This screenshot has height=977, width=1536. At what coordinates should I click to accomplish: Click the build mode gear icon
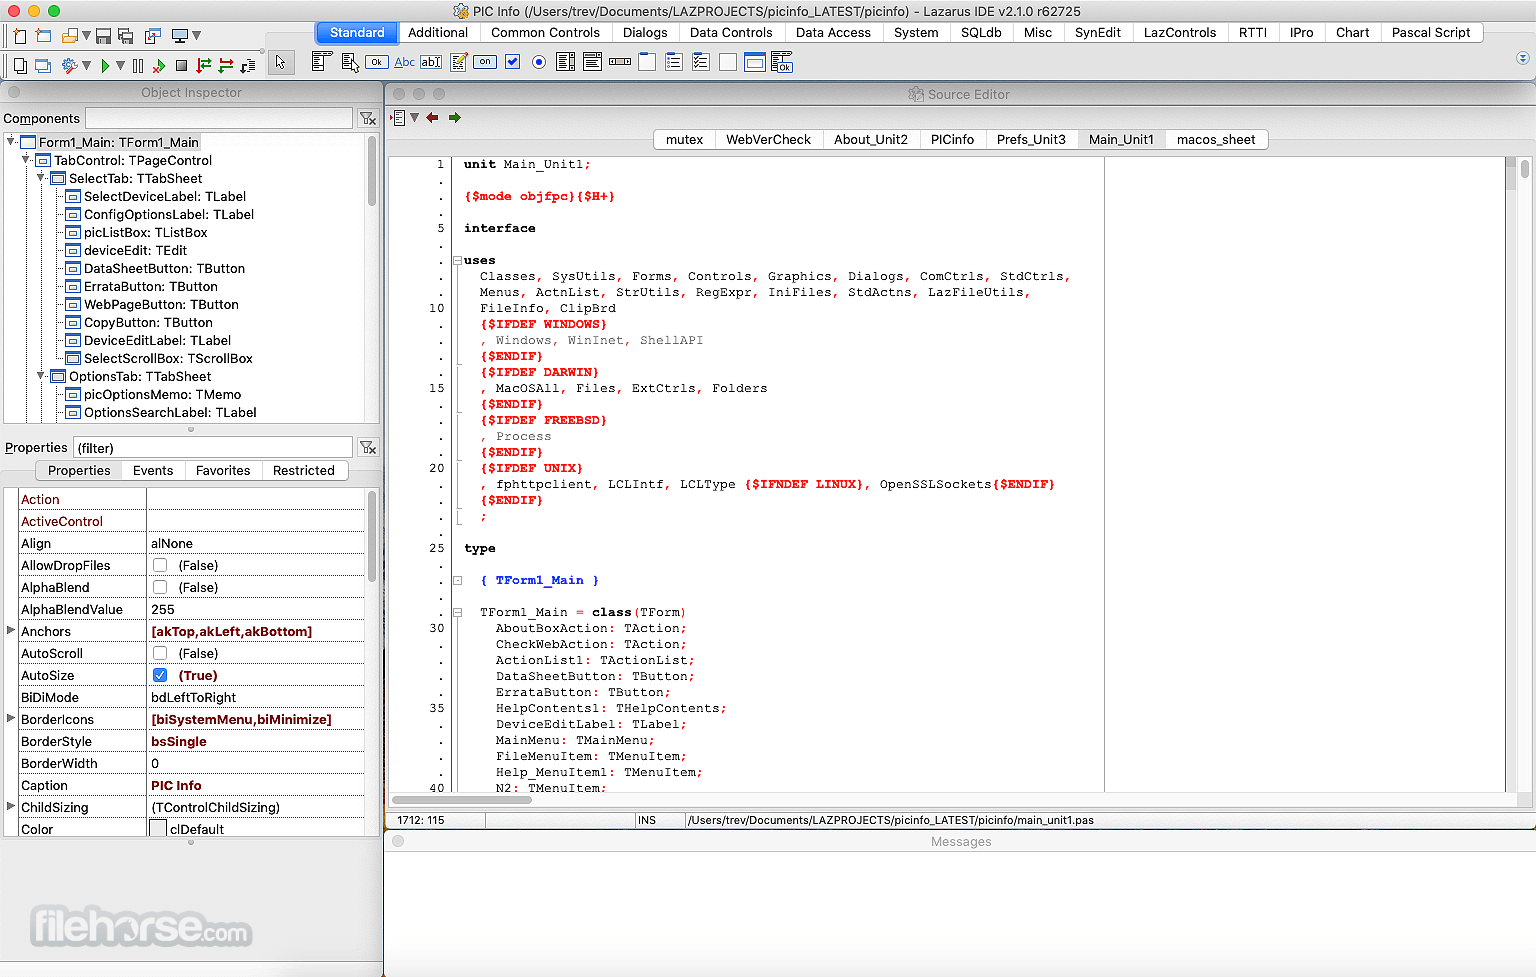(x=69, y=66)
